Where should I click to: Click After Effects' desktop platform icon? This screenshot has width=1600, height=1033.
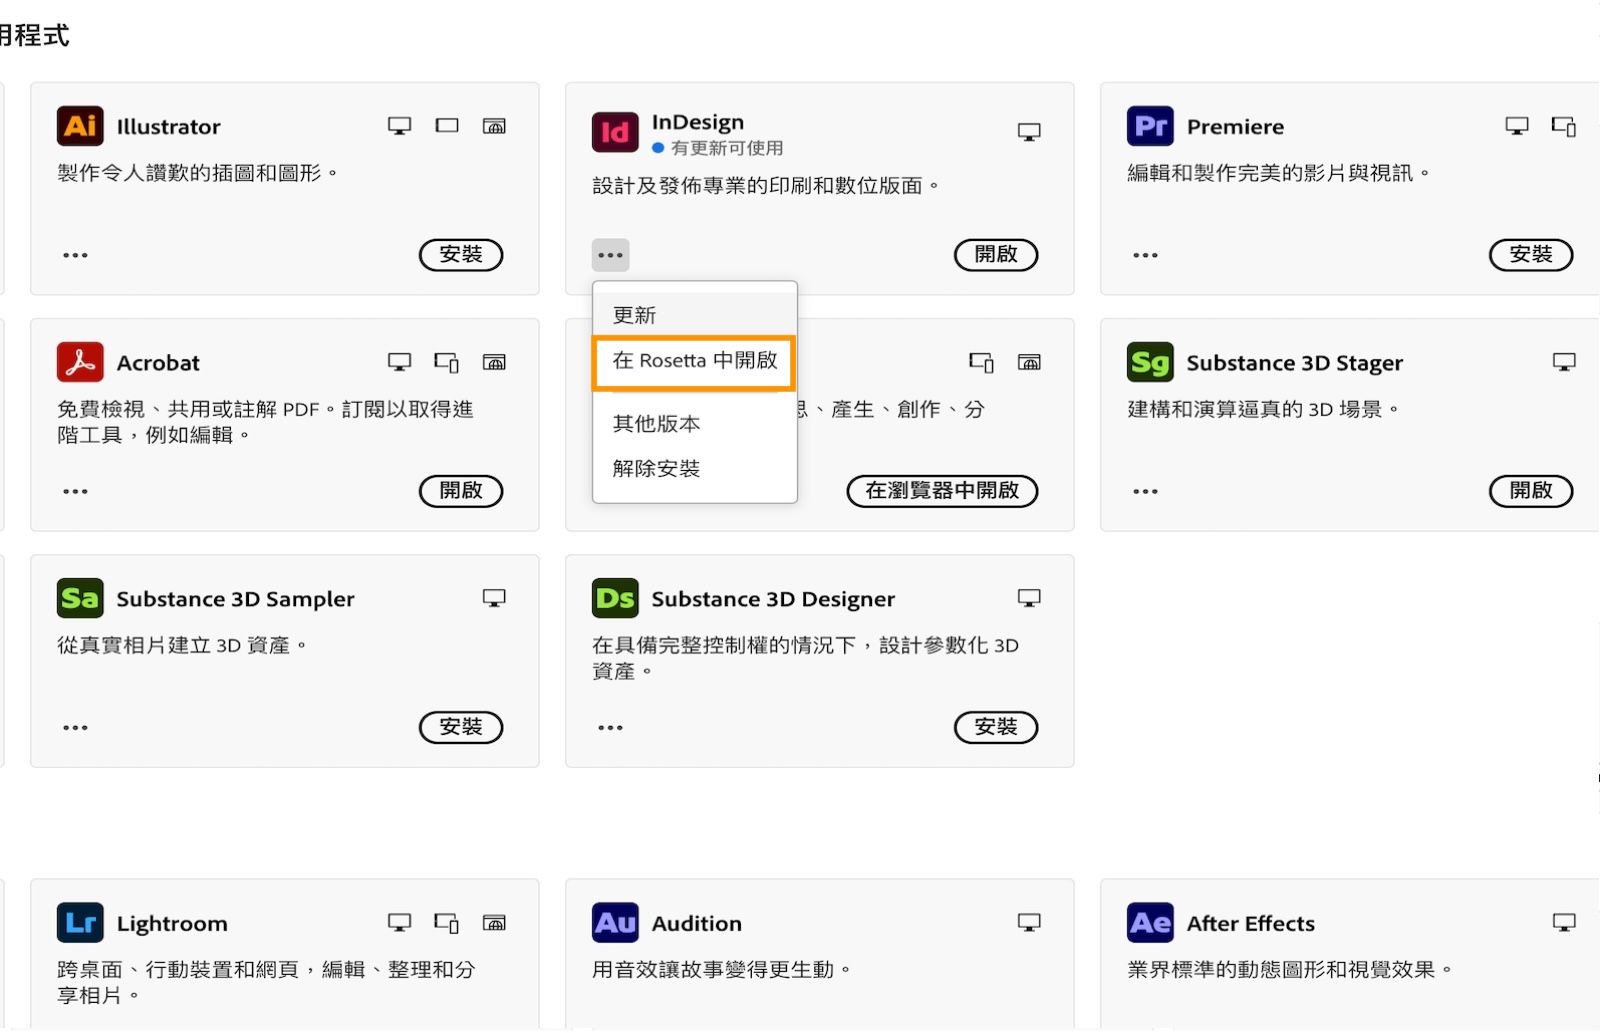pyautogui.click(x=1564, y=922)
